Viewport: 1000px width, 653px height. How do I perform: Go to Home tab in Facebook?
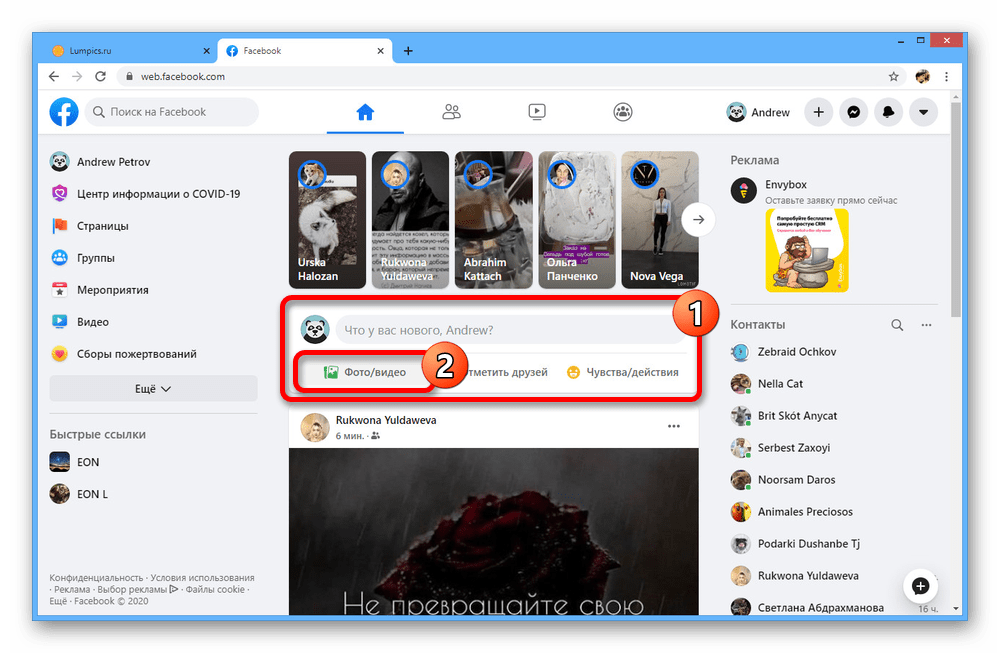click(x=365, y=112)
